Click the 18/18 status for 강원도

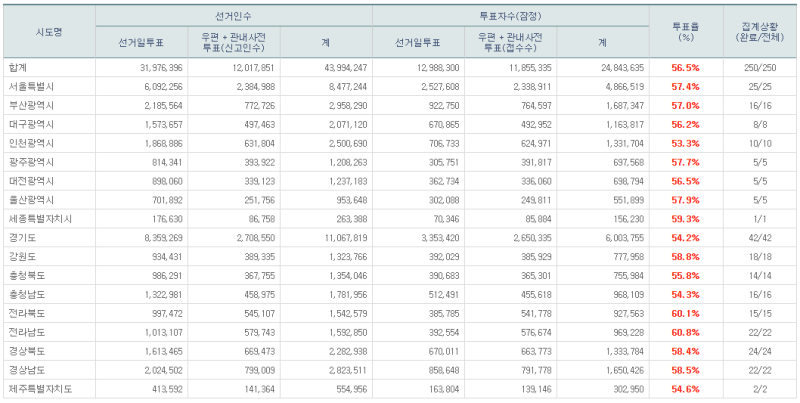[760, 257]
